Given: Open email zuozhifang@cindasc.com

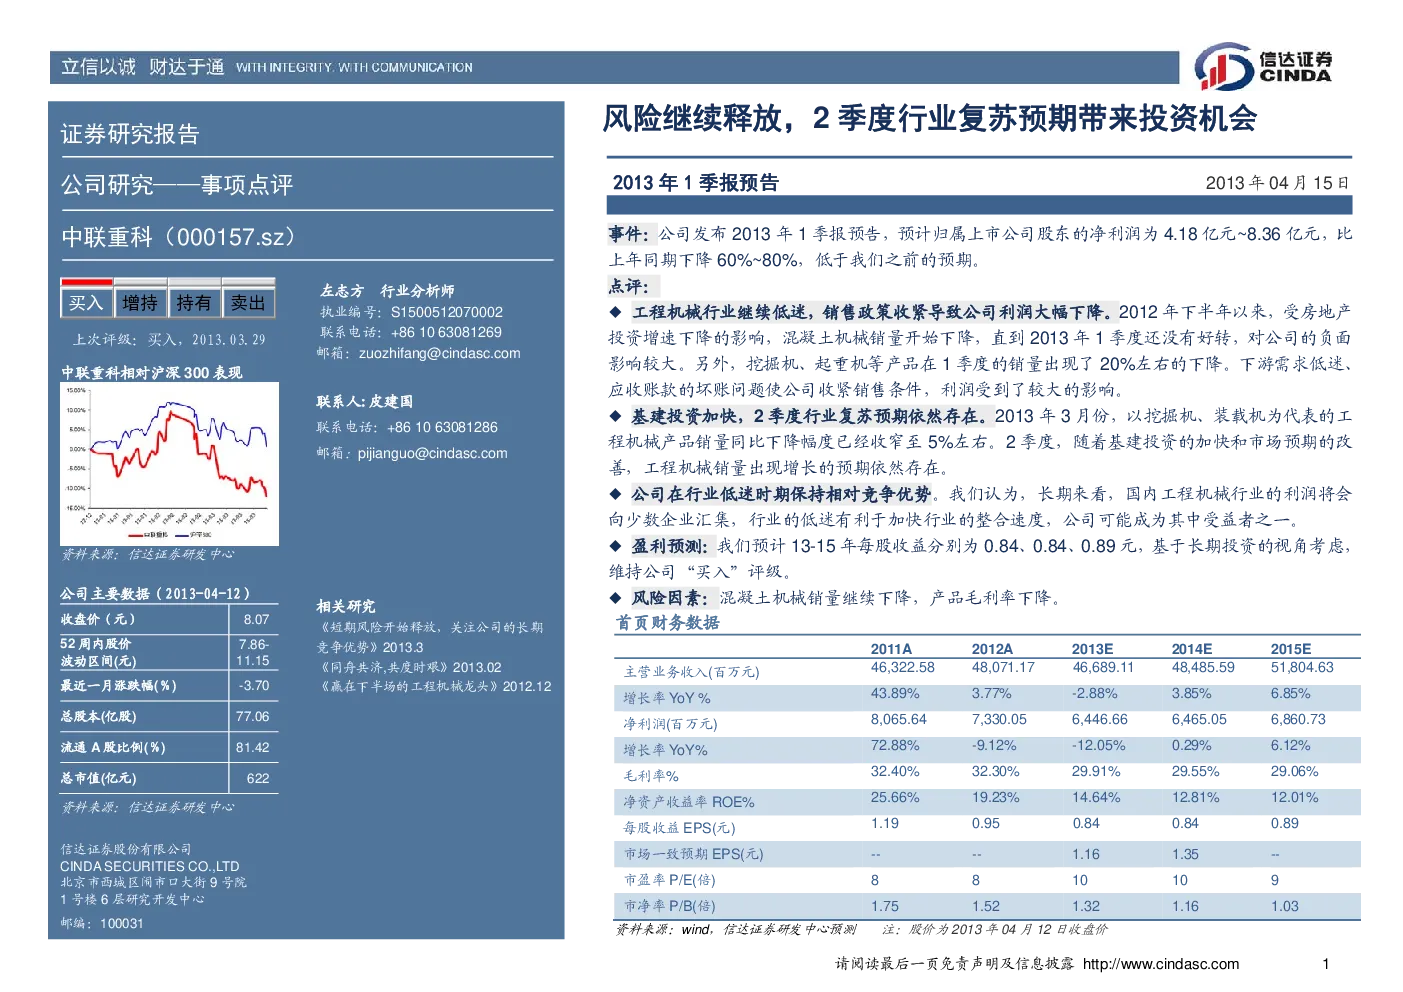Looking at the screenshot, I should pos(440,353).
